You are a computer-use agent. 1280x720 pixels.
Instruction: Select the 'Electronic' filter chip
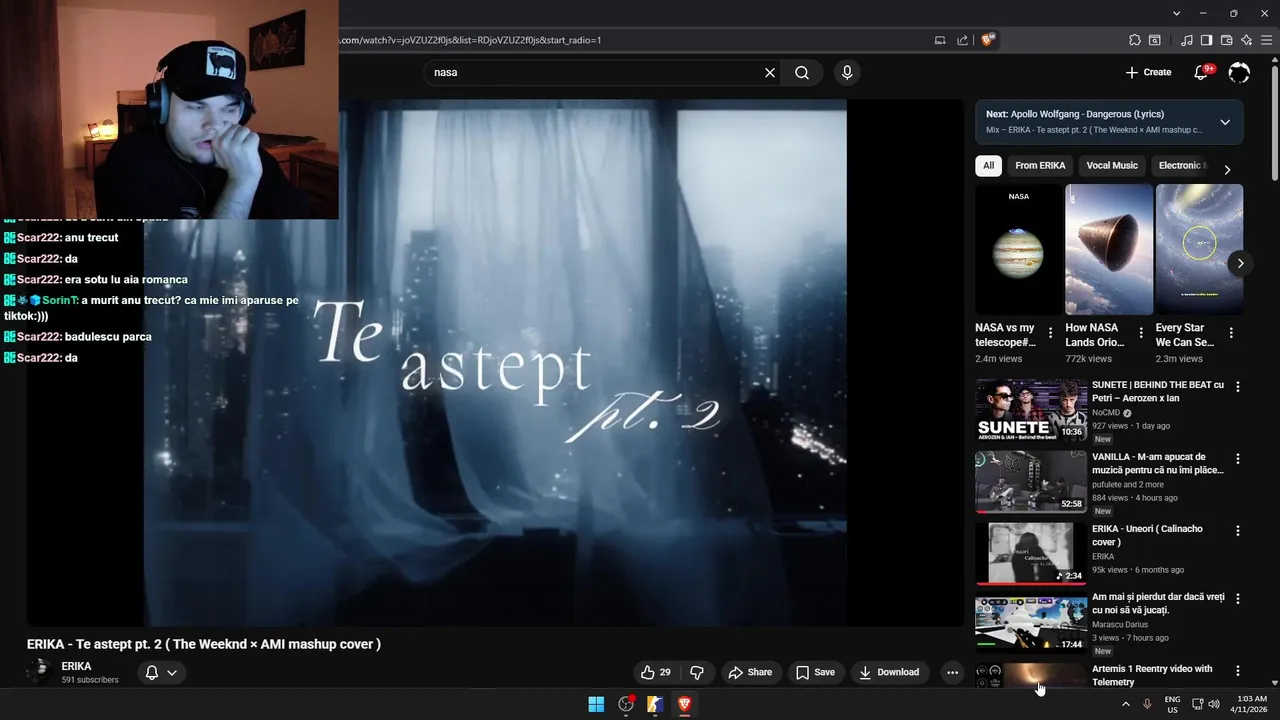pos(1180,165)
